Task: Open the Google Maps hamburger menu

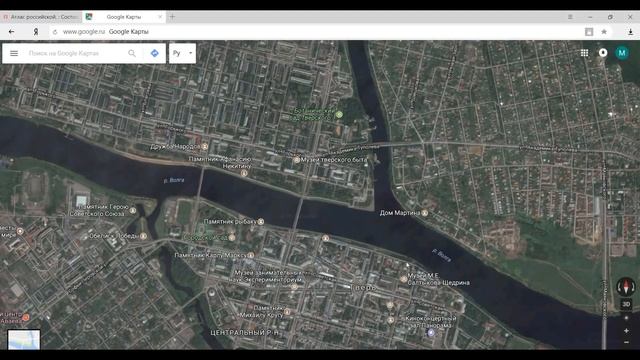Action: click(x=14, y=53)
